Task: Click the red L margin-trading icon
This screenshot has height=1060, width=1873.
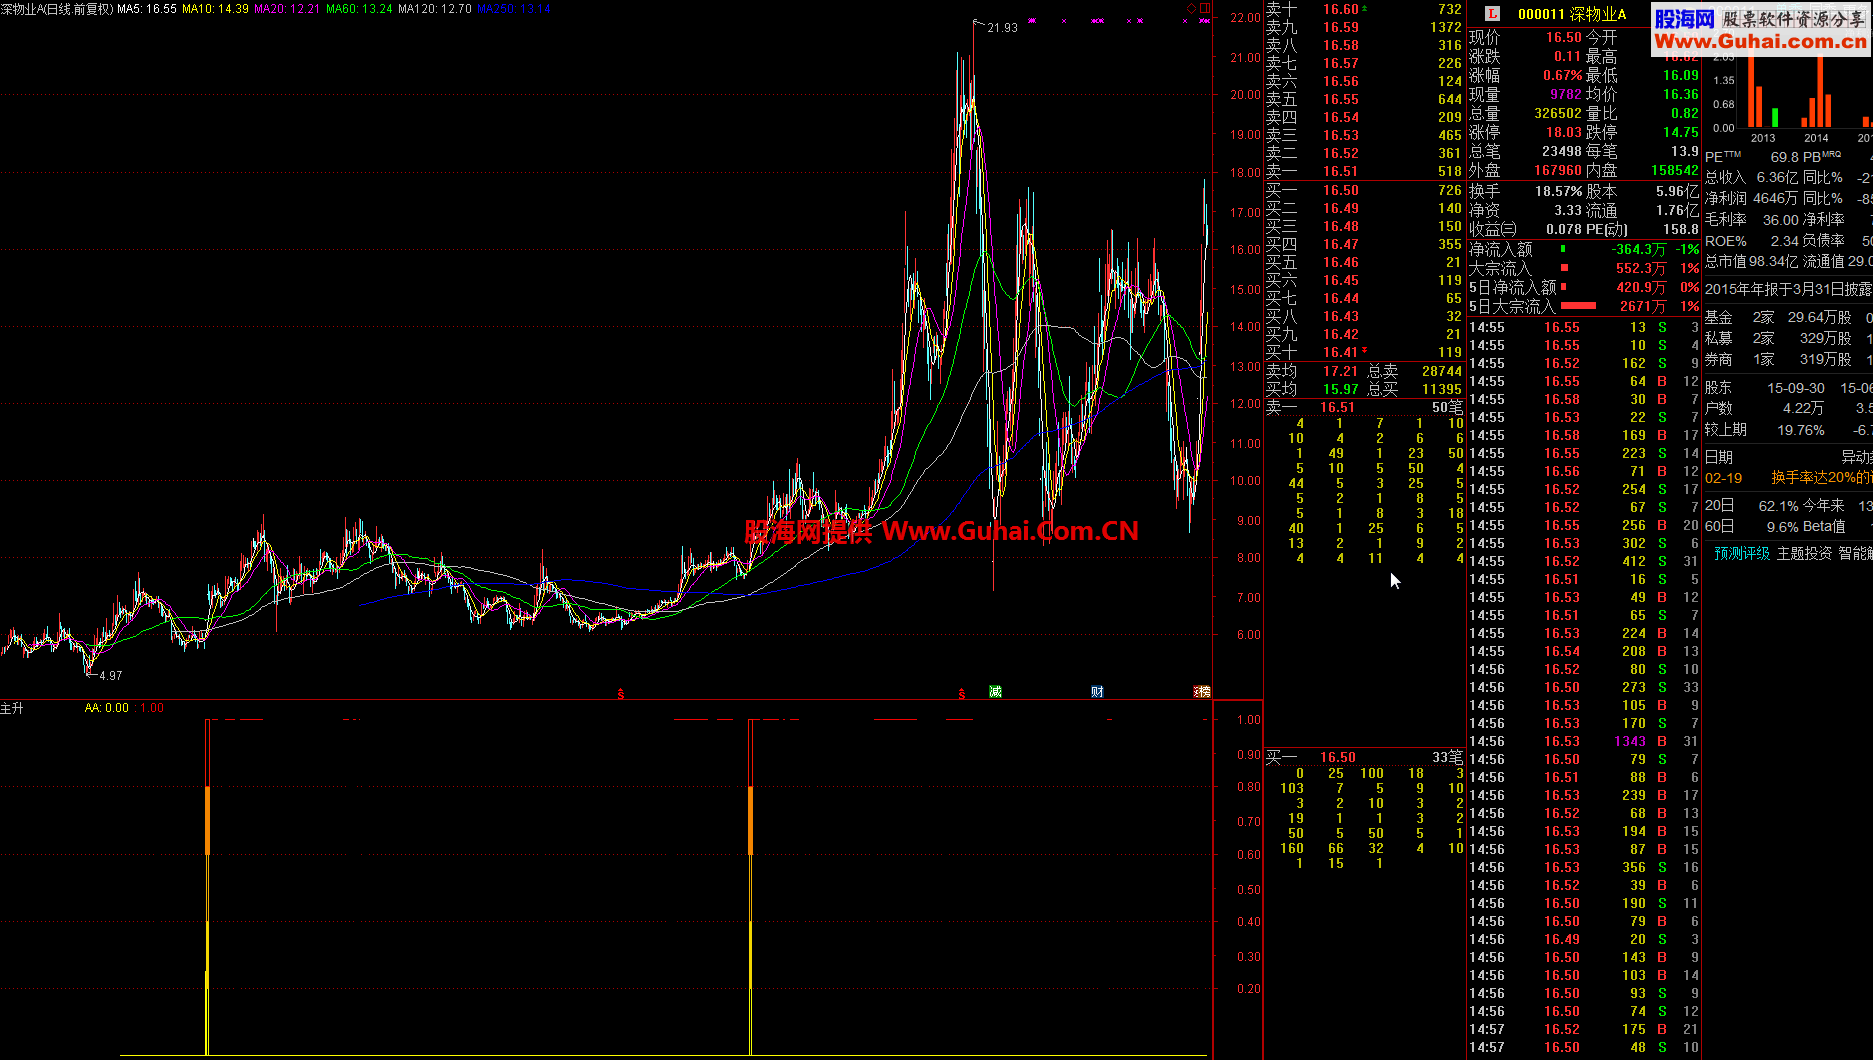Action: coord(1492,13)
